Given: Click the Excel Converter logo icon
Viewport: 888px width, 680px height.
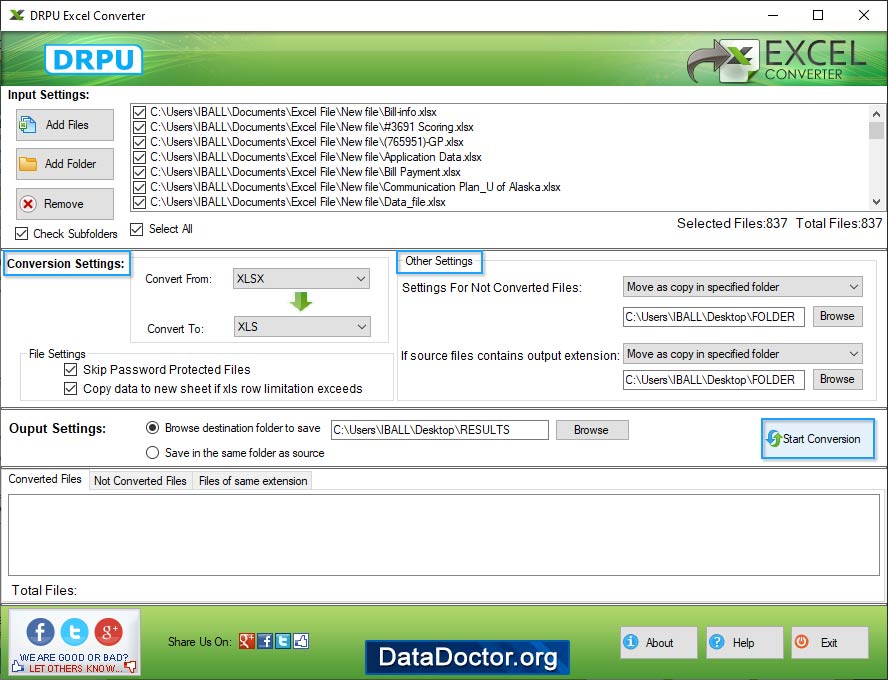Looking at the screenshot, I should pos(723,61).
